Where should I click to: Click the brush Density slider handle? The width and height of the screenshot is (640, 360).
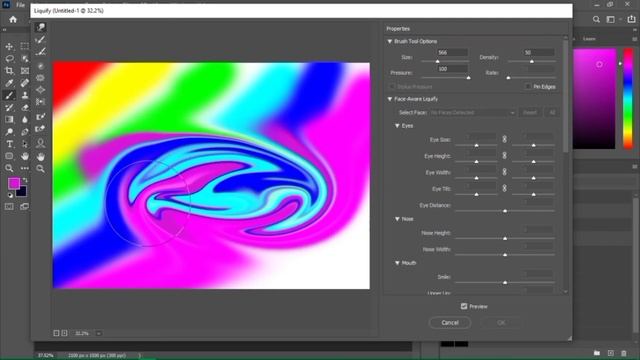point(531,61)
